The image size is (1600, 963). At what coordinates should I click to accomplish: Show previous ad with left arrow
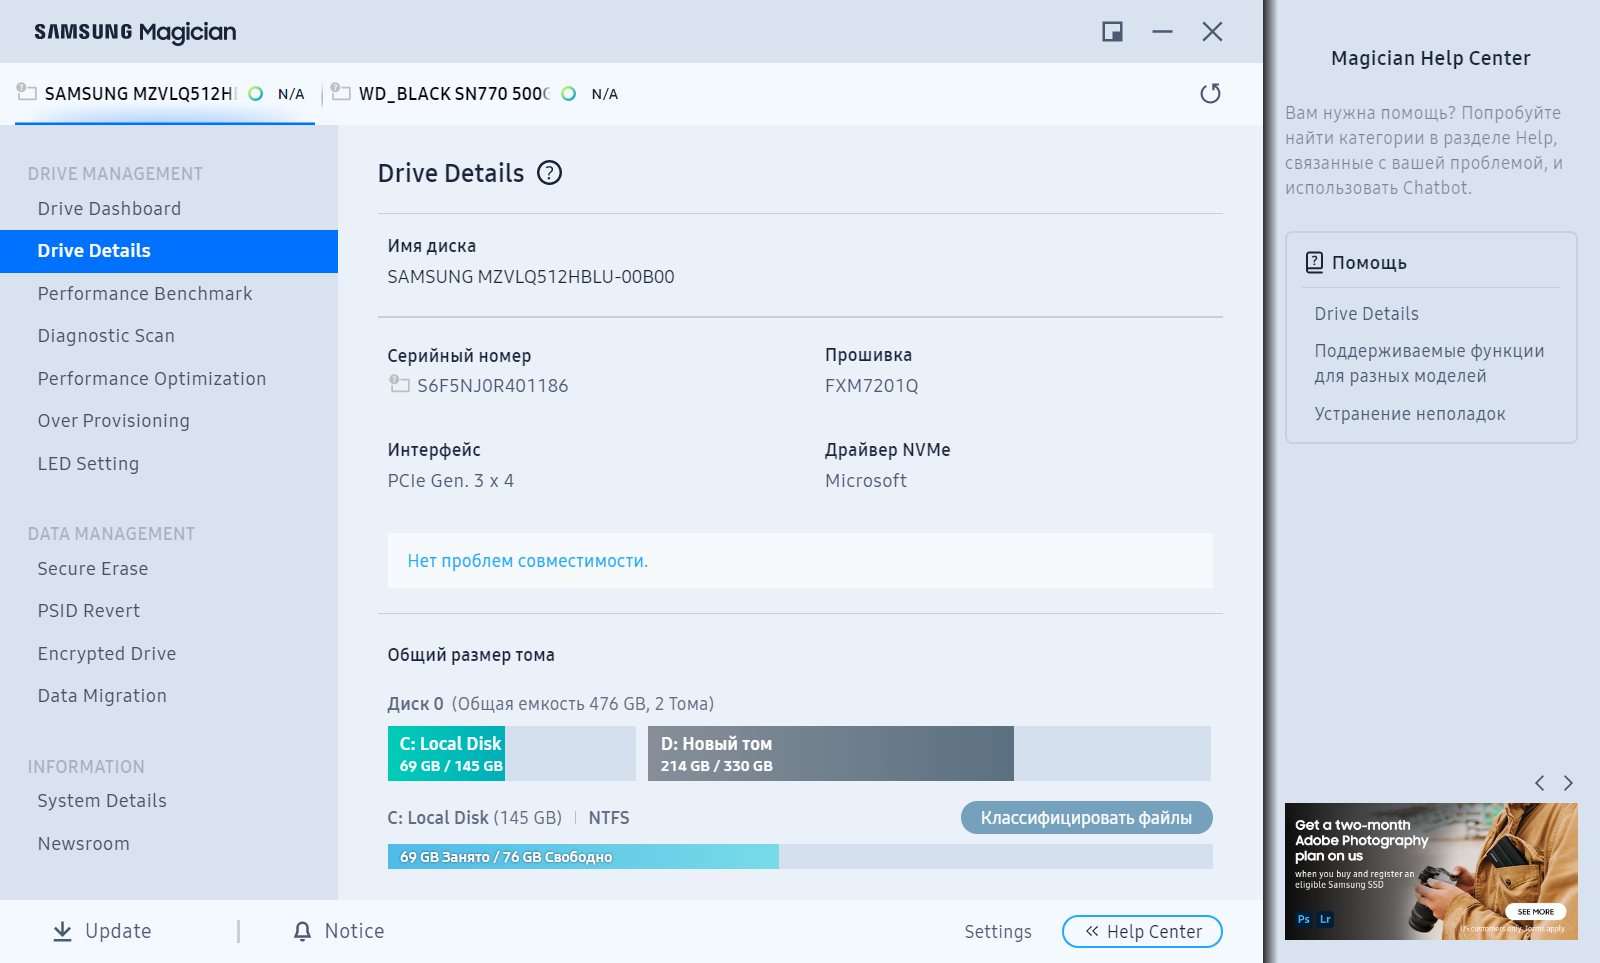coord(1540,783)
